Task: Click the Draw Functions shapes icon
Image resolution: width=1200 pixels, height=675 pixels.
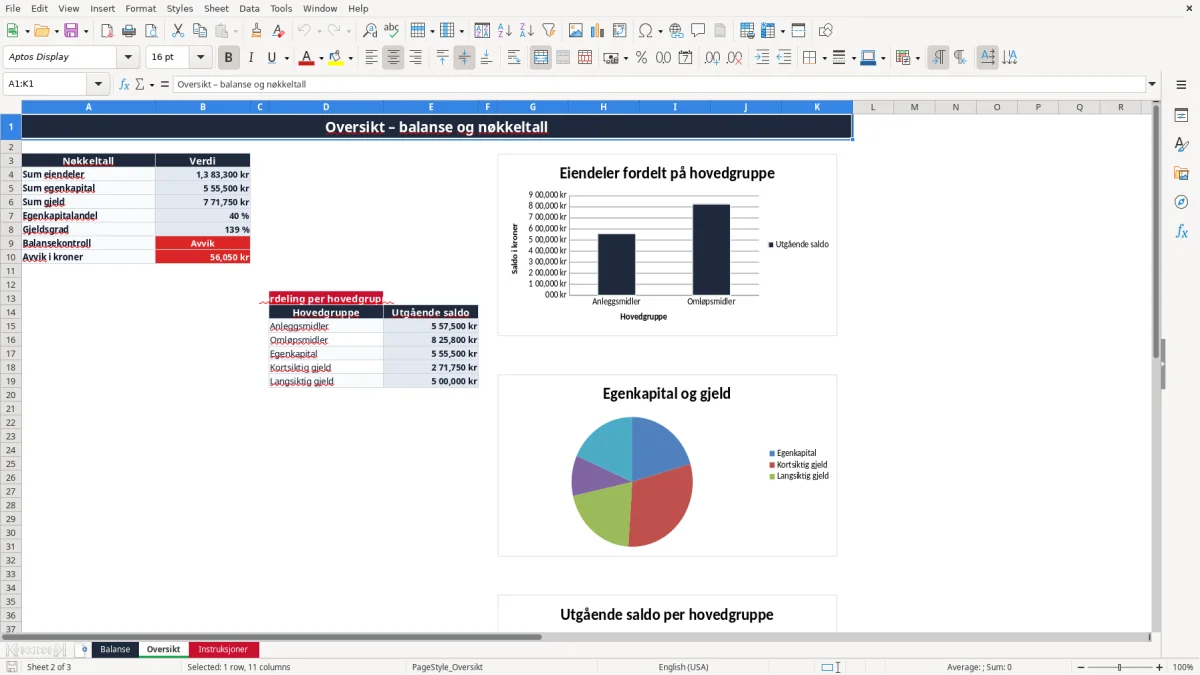Action: [x=825, y=31]
